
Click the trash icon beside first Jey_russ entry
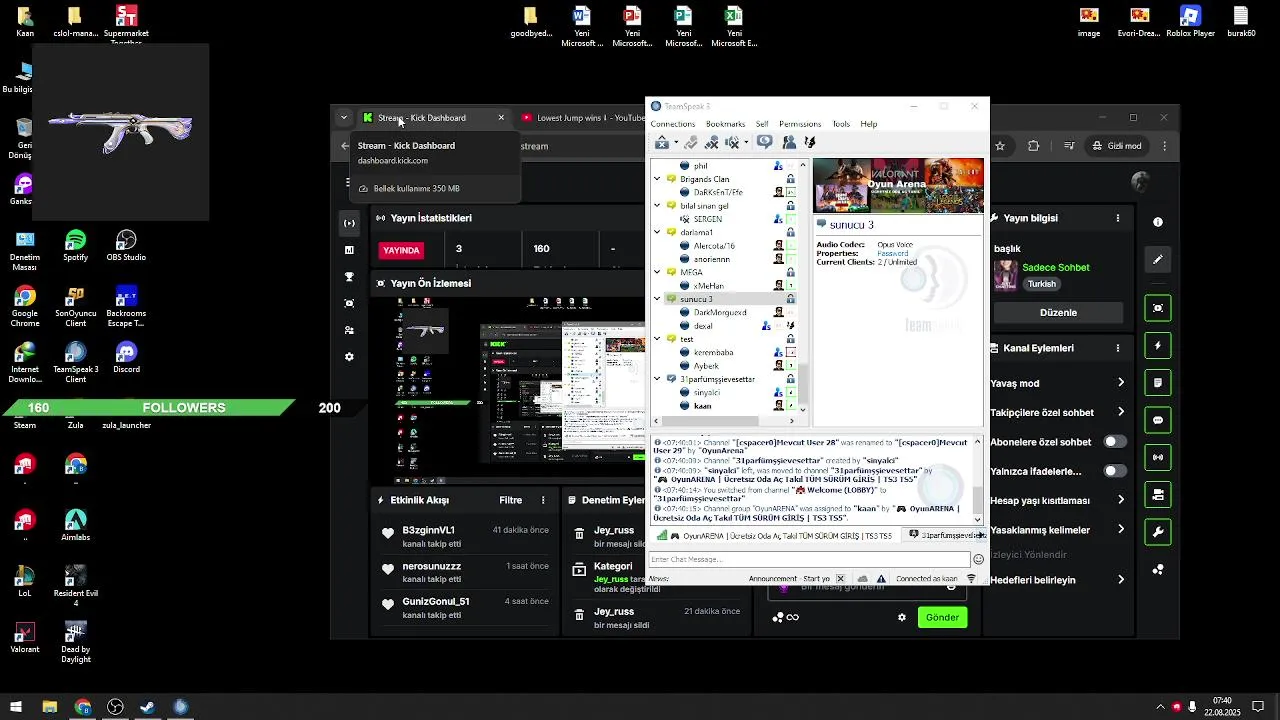pos(579,534)
